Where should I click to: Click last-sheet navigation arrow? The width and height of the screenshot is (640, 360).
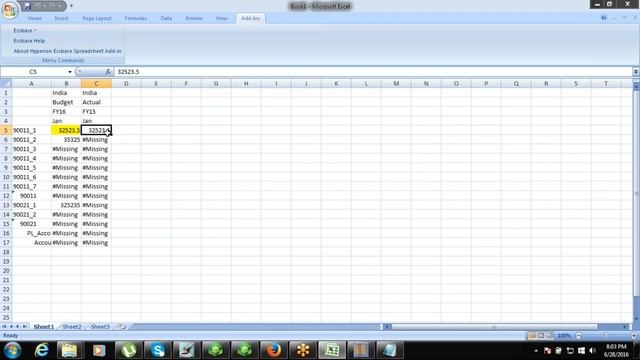click(x=25, y=327)
